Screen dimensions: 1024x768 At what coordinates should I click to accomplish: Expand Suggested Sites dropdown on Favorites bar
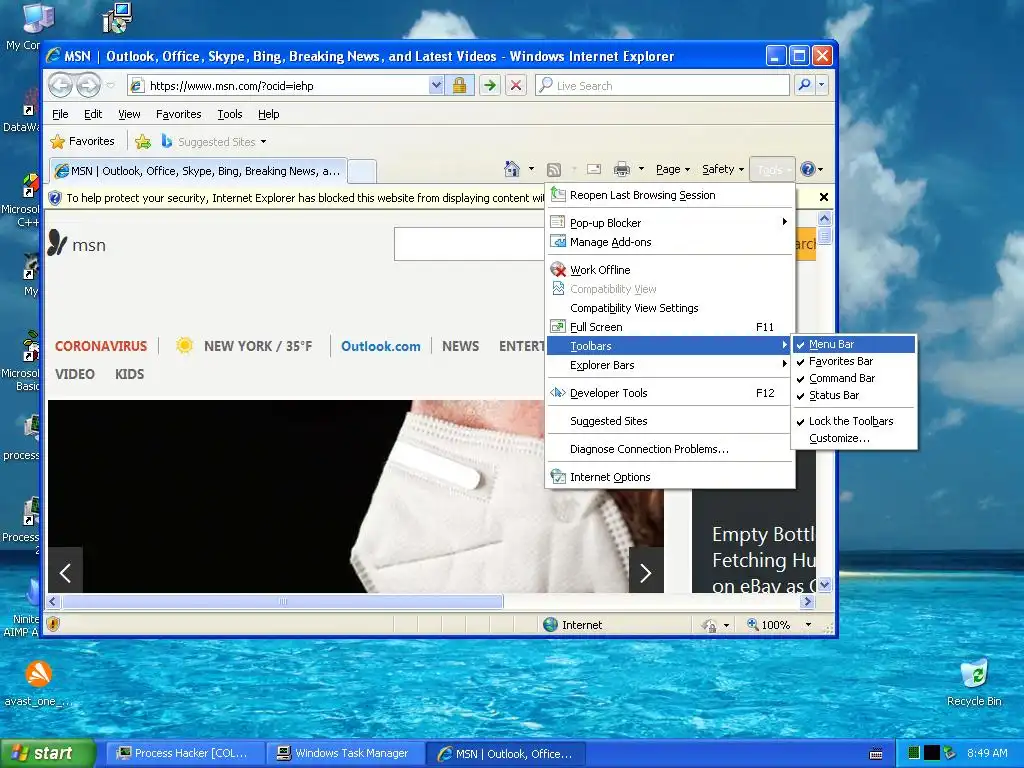pyautogui.click(x=263, y=142)
